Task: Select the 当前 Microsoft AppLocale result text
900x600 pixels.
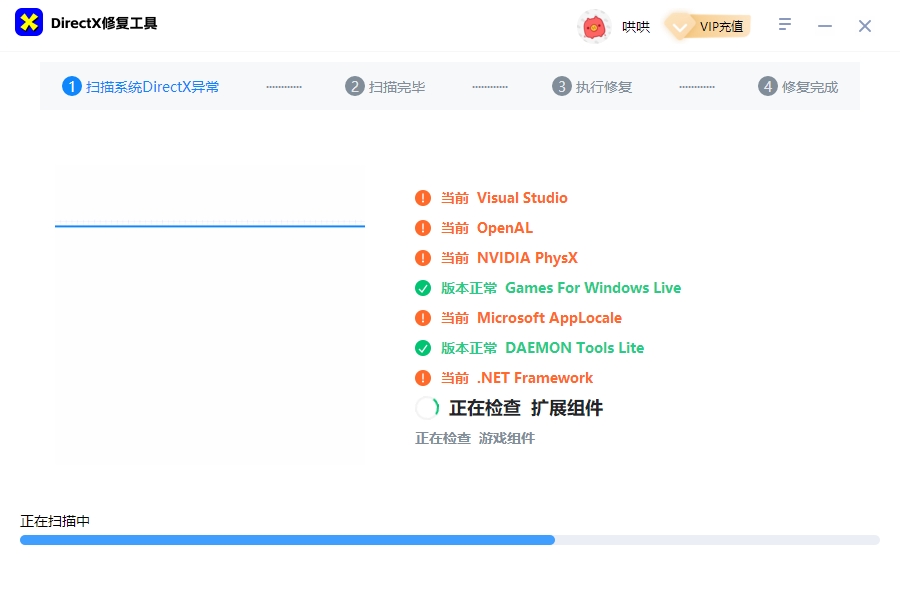Action: (532, 318)
